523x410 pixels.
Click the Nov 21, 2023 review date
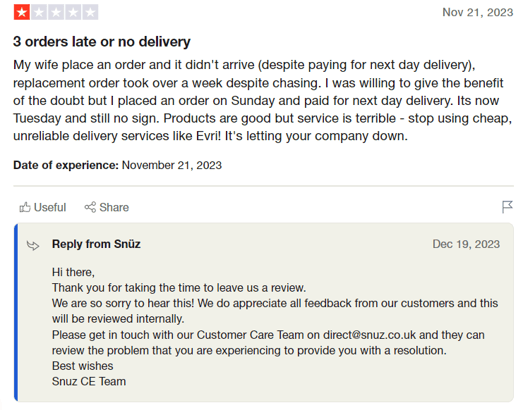(478, 12)
